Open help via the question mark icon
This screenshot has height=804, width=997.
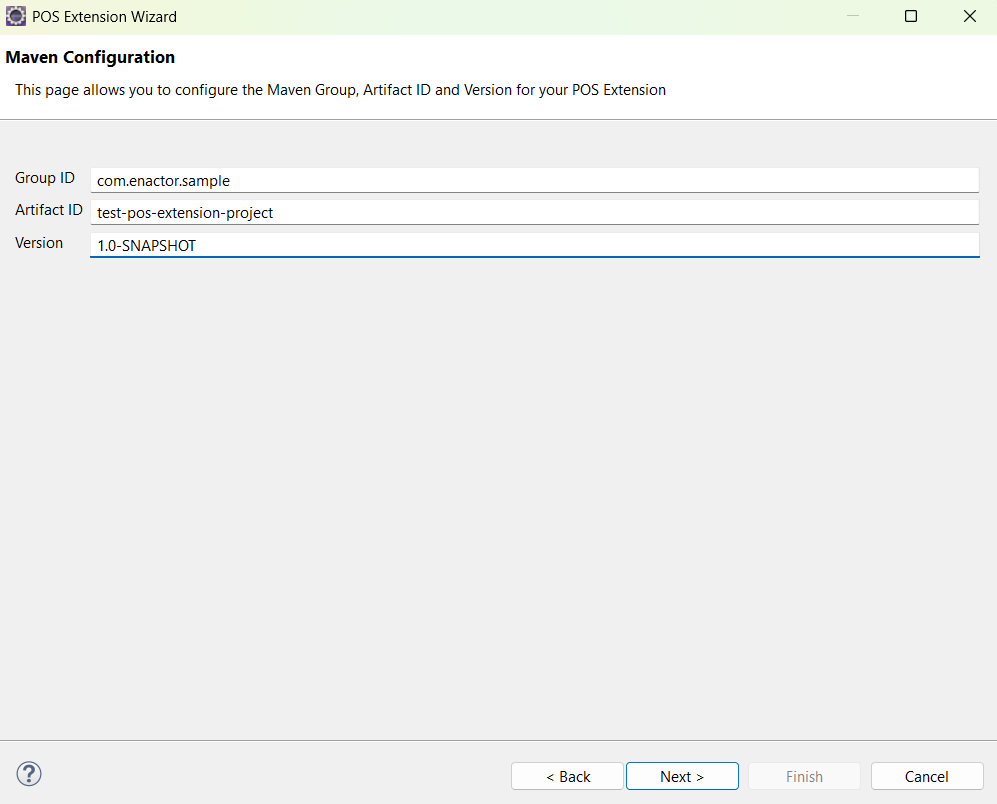coord(28,773)
